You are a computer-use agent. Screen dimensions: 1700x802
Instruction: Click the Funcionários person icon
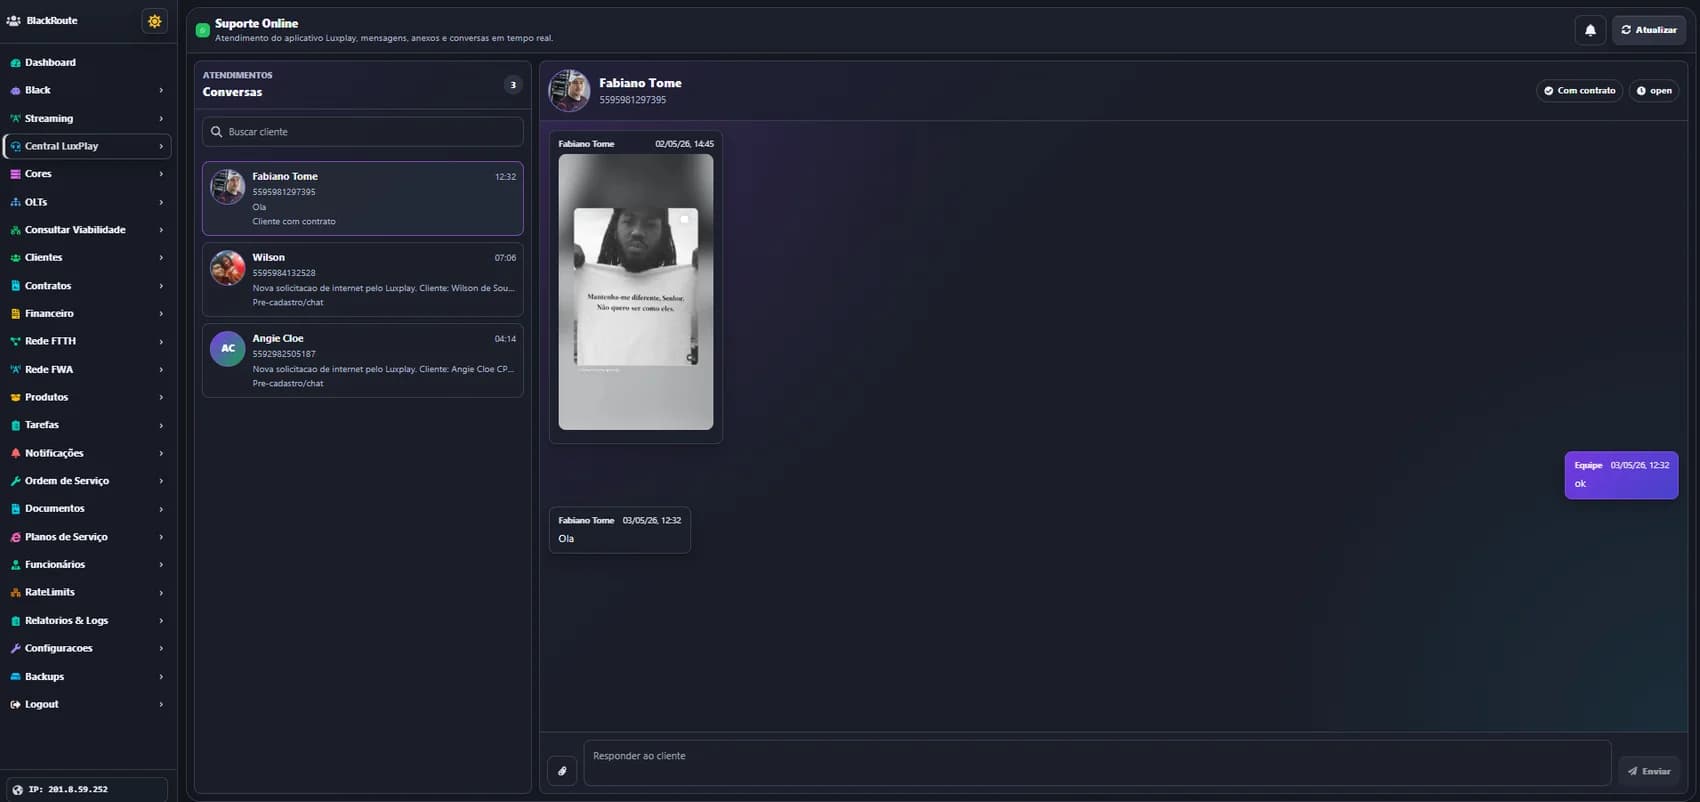click(x=15, y=565)
